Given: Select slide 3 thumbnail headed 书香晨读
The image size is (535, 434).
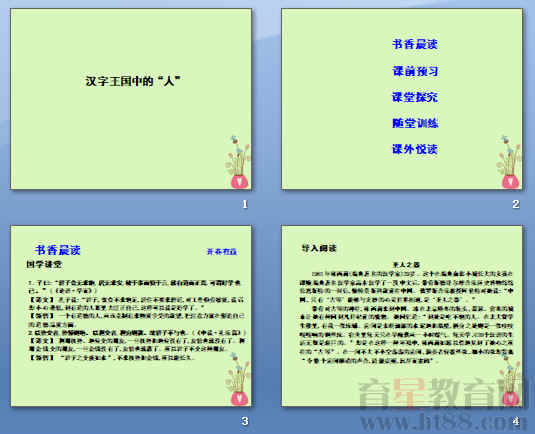Looking at the screenshot, I should pos(131,316).
